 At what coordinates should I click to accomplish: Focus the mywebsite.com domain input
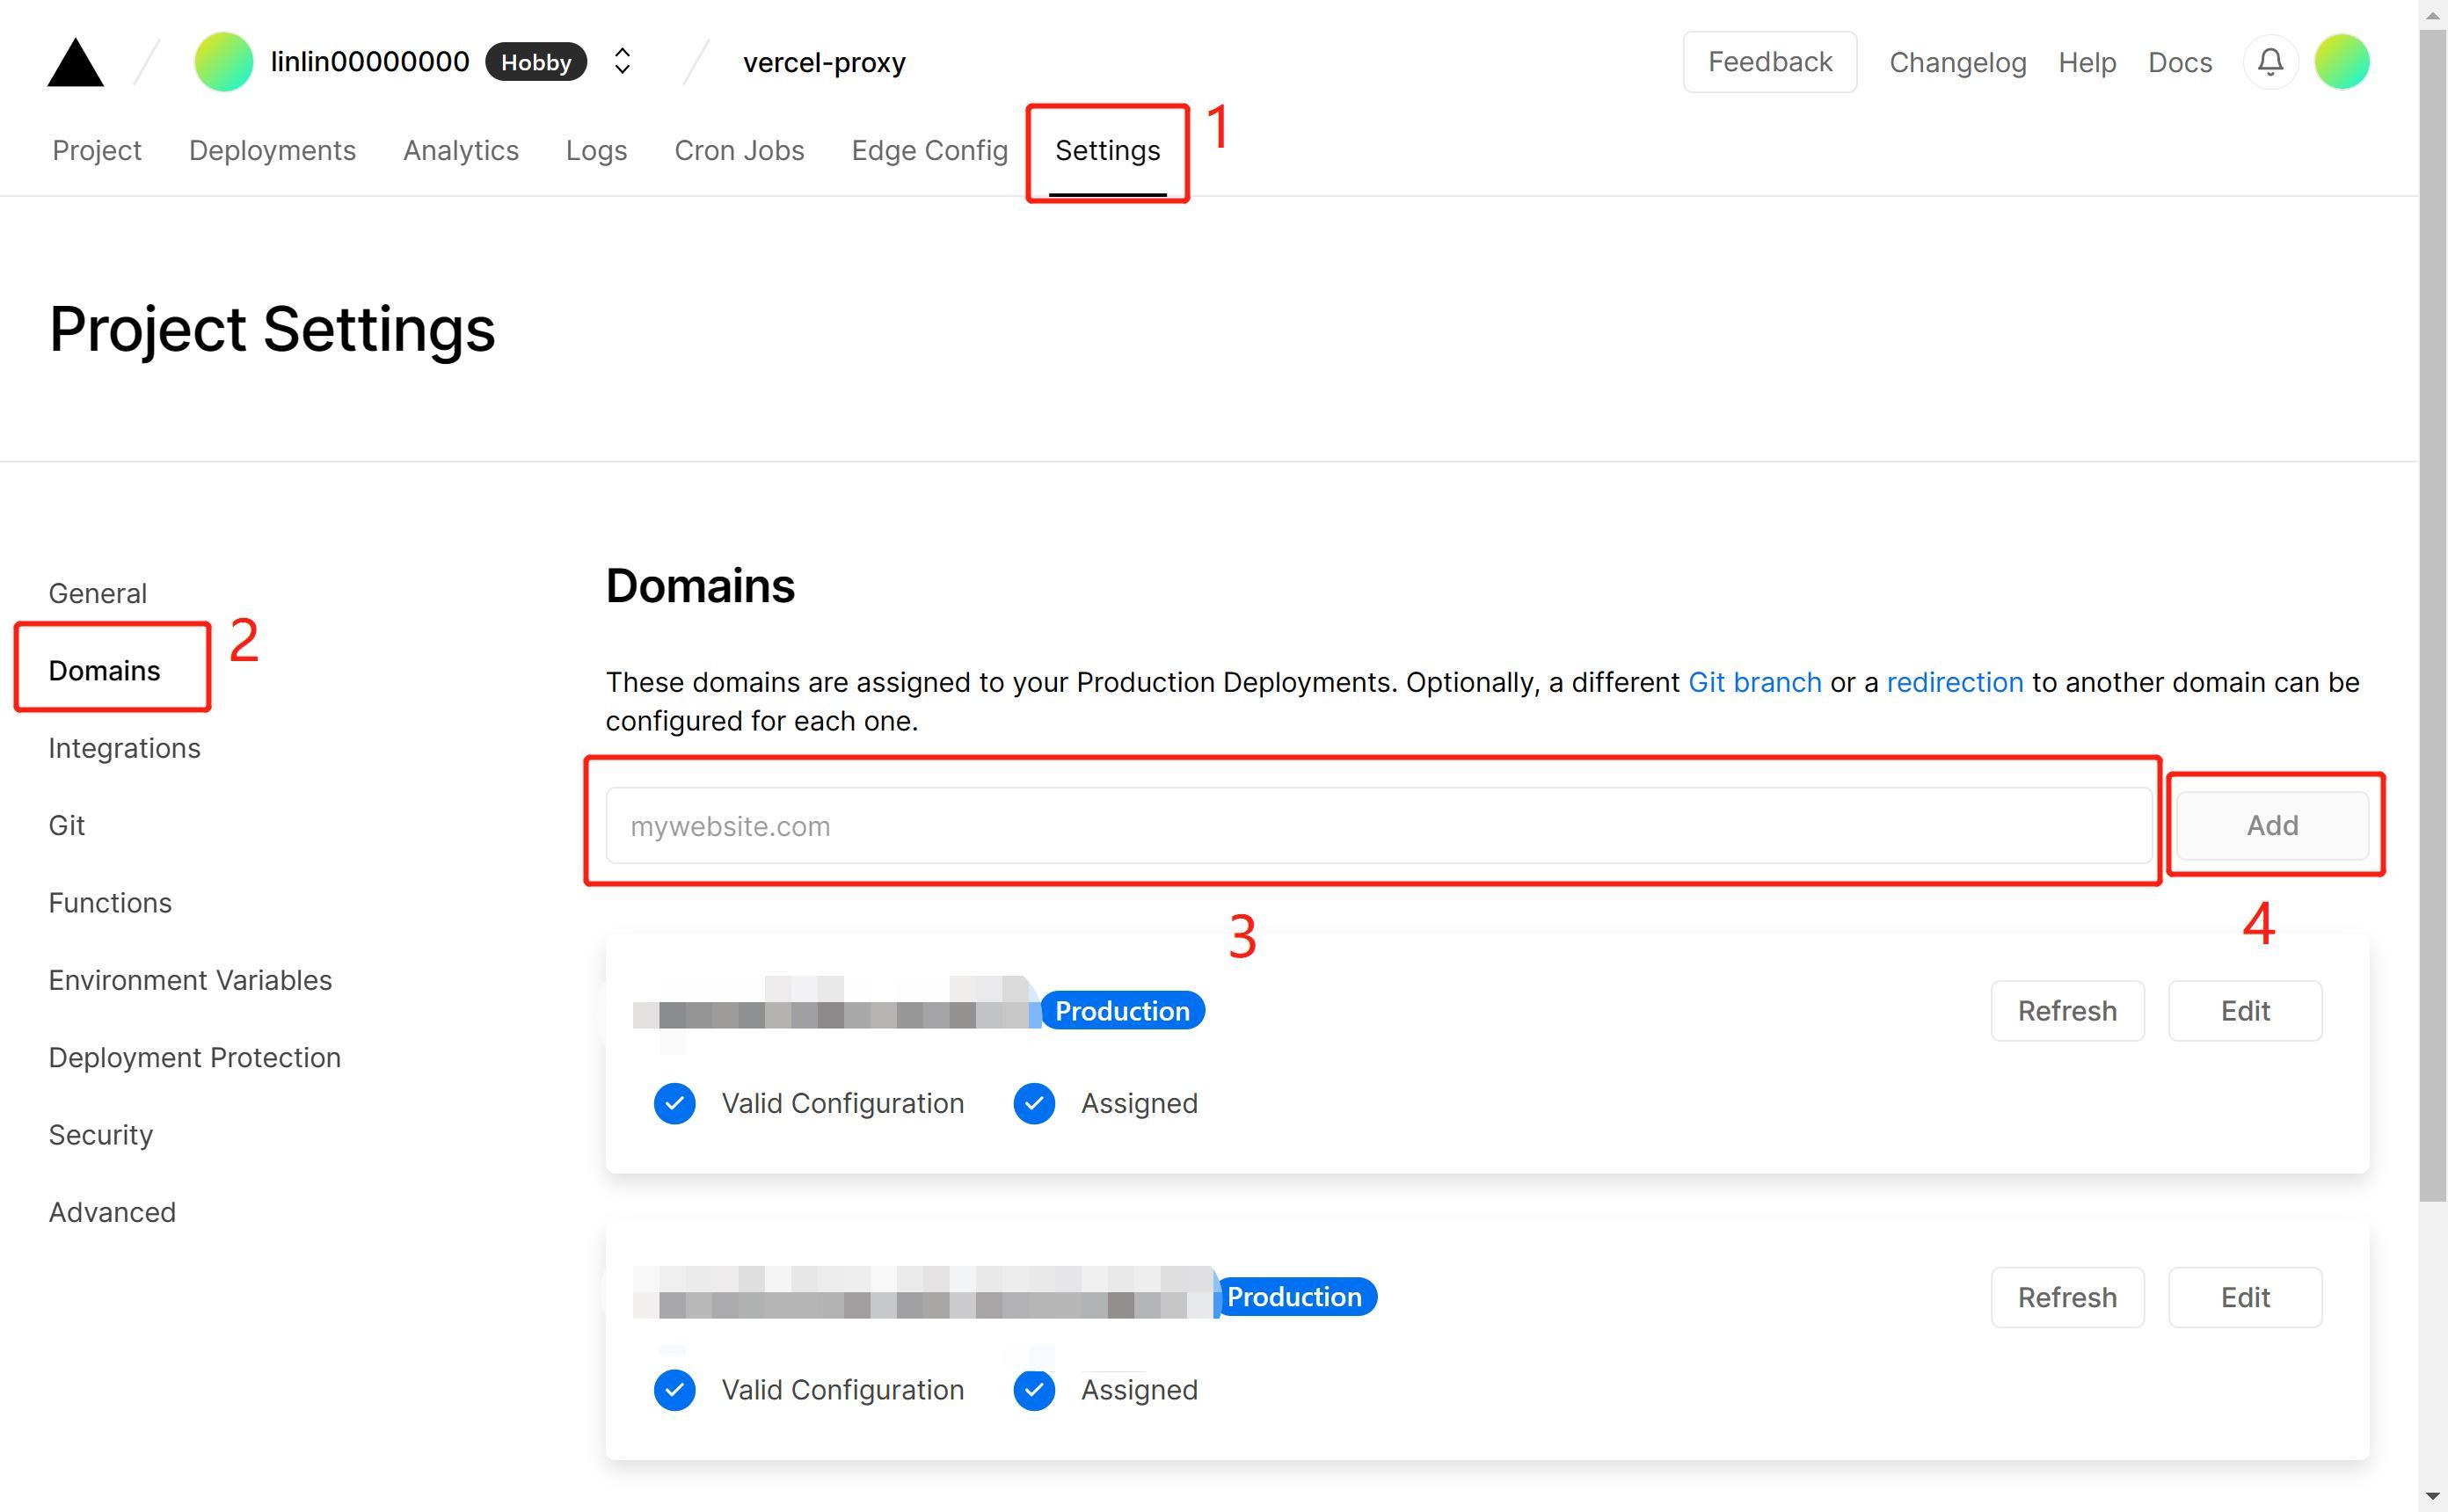[1378, 826]
